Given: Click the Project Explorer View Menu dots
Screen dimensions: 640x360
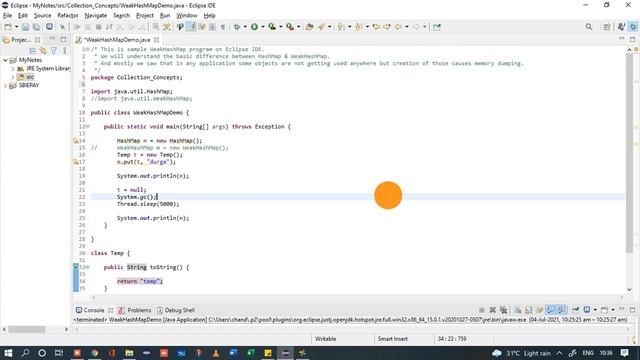Looking at the screenshot, I should click(x=64, y=51).
